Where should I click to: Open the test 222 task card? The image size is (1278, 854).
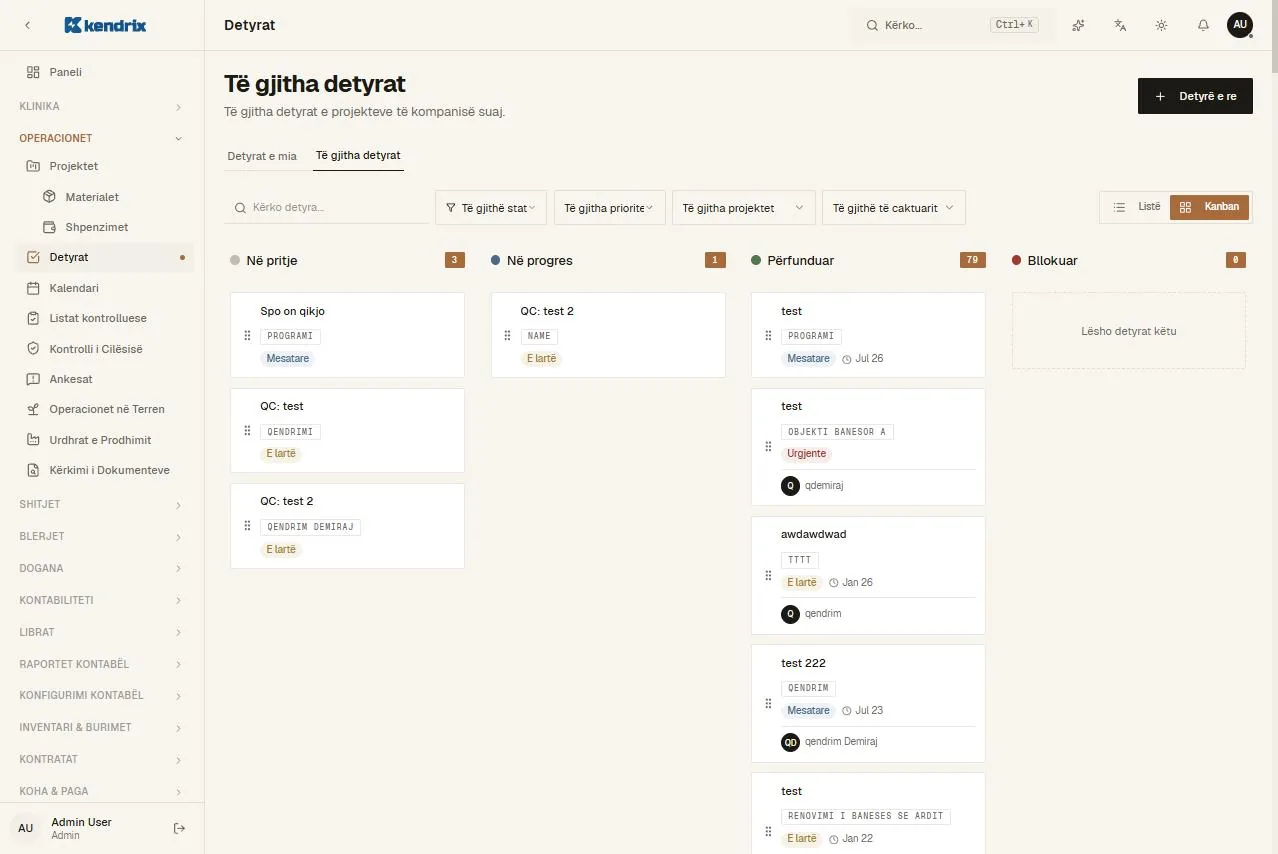(868, 704)
